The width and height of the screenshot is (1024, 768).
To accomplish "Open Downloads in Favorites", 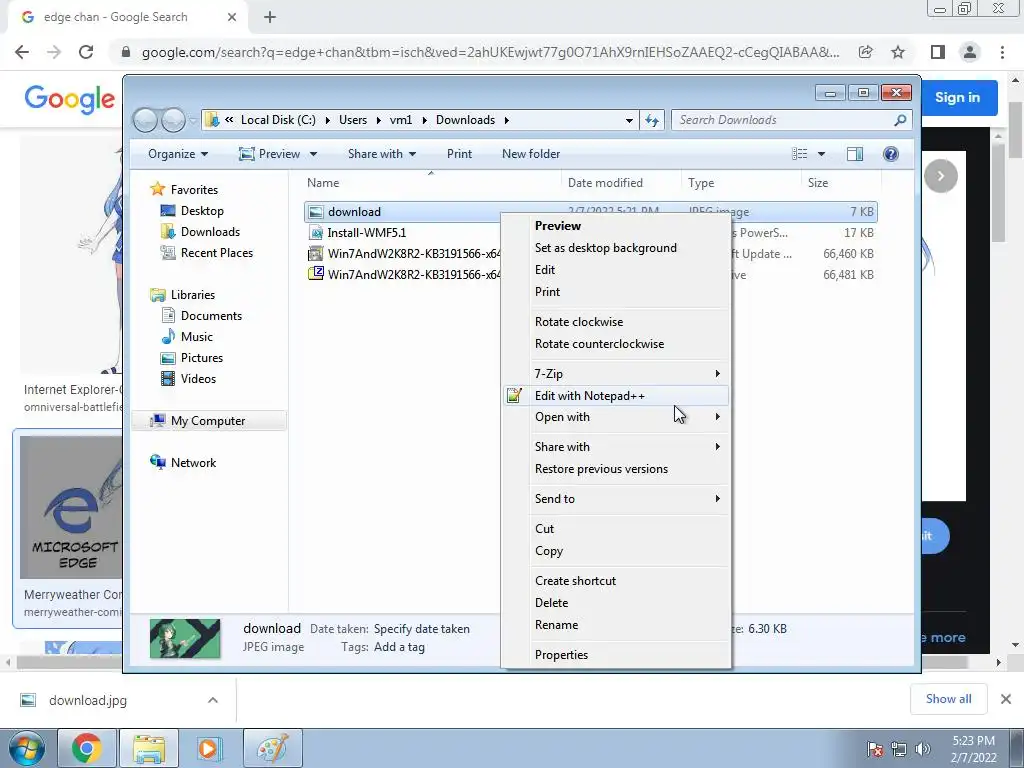I will pyautogui.click(x=200, y=232).
